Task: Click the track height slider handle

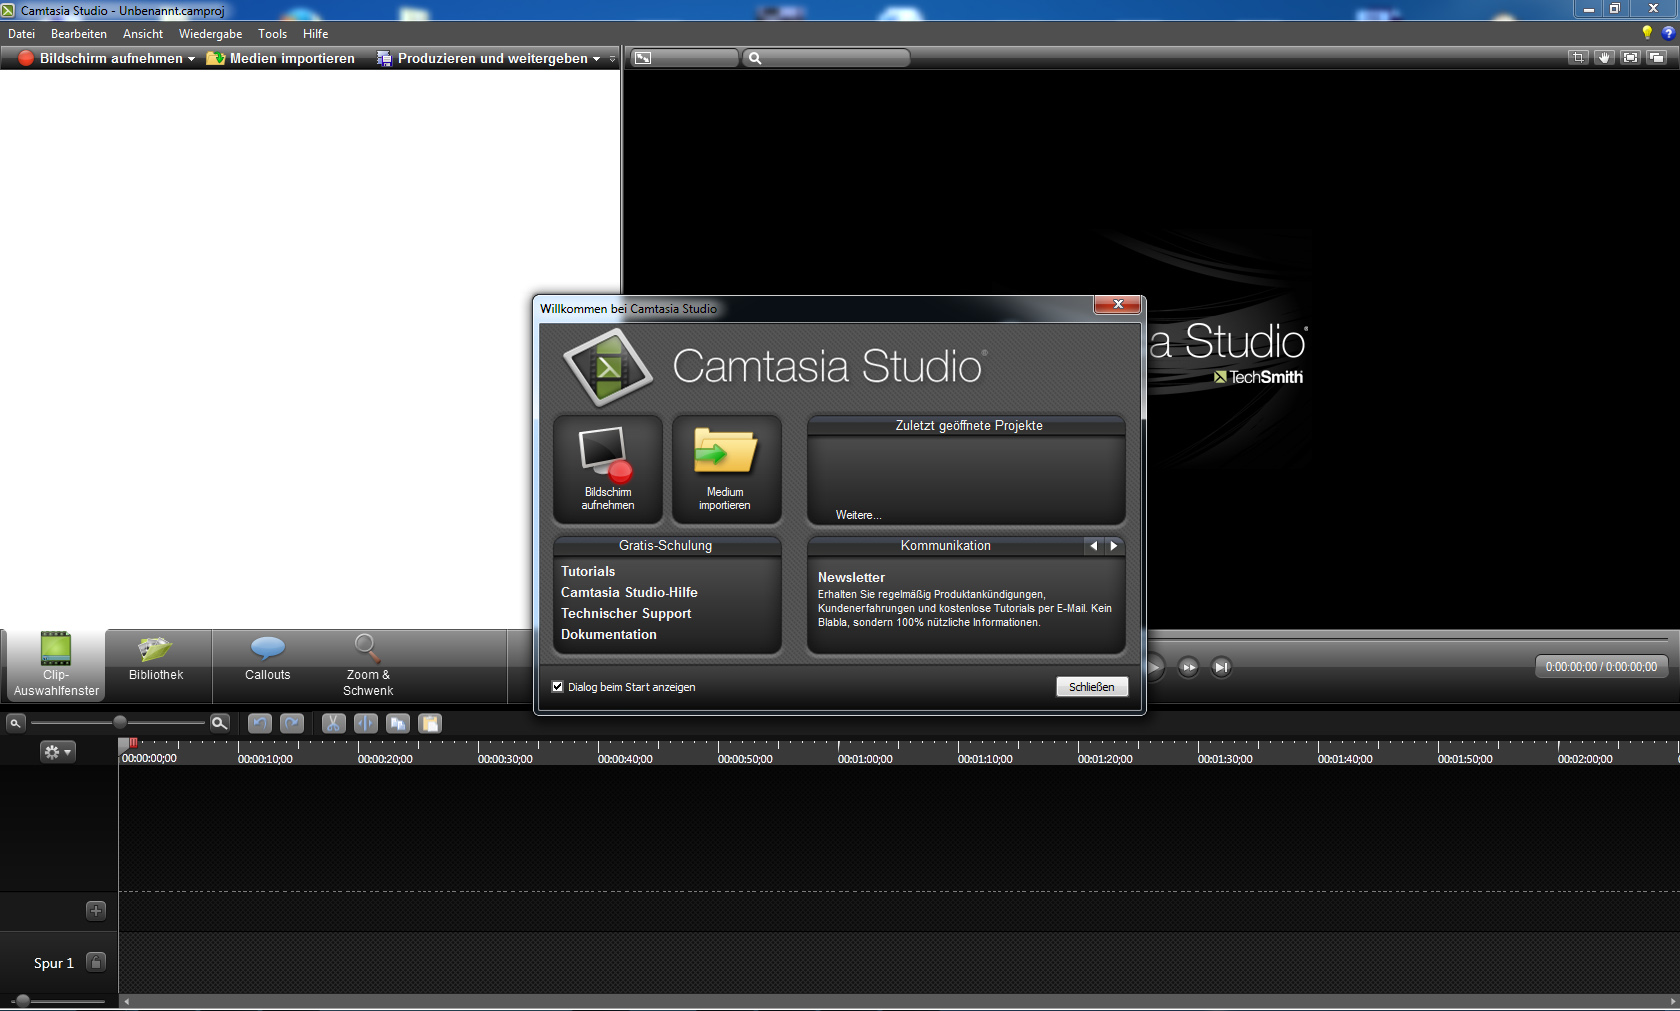Action: click(22, 1001)
